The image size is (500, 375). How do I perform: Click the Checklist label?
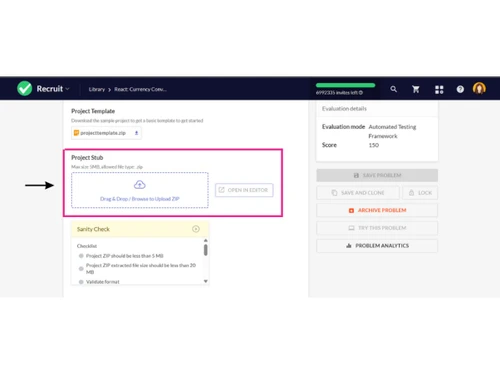[x=87, y=246]
